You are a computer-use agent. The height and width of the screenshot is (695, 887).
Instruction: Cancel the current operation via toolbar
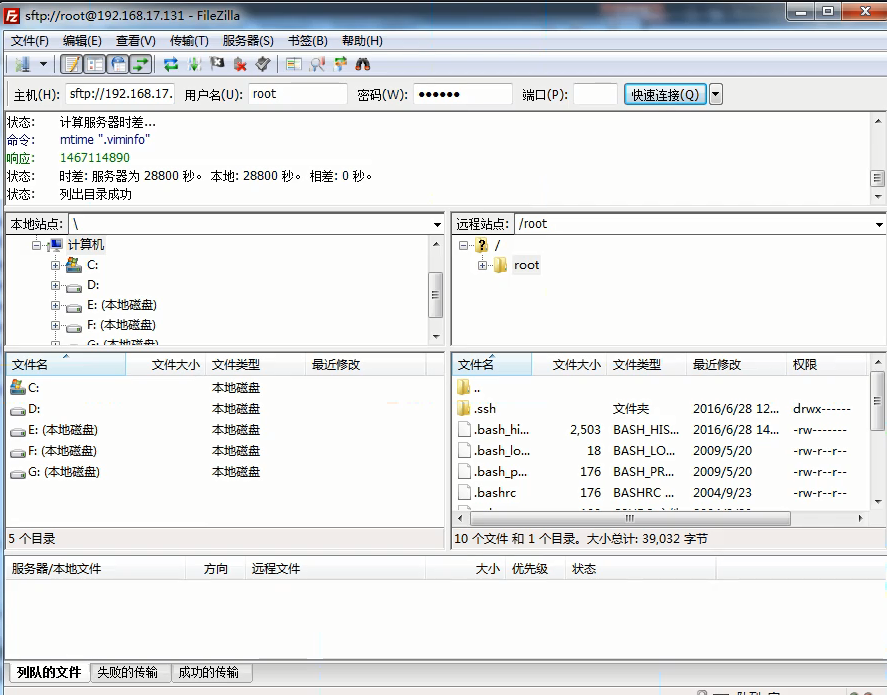click(x=217, y=64)
